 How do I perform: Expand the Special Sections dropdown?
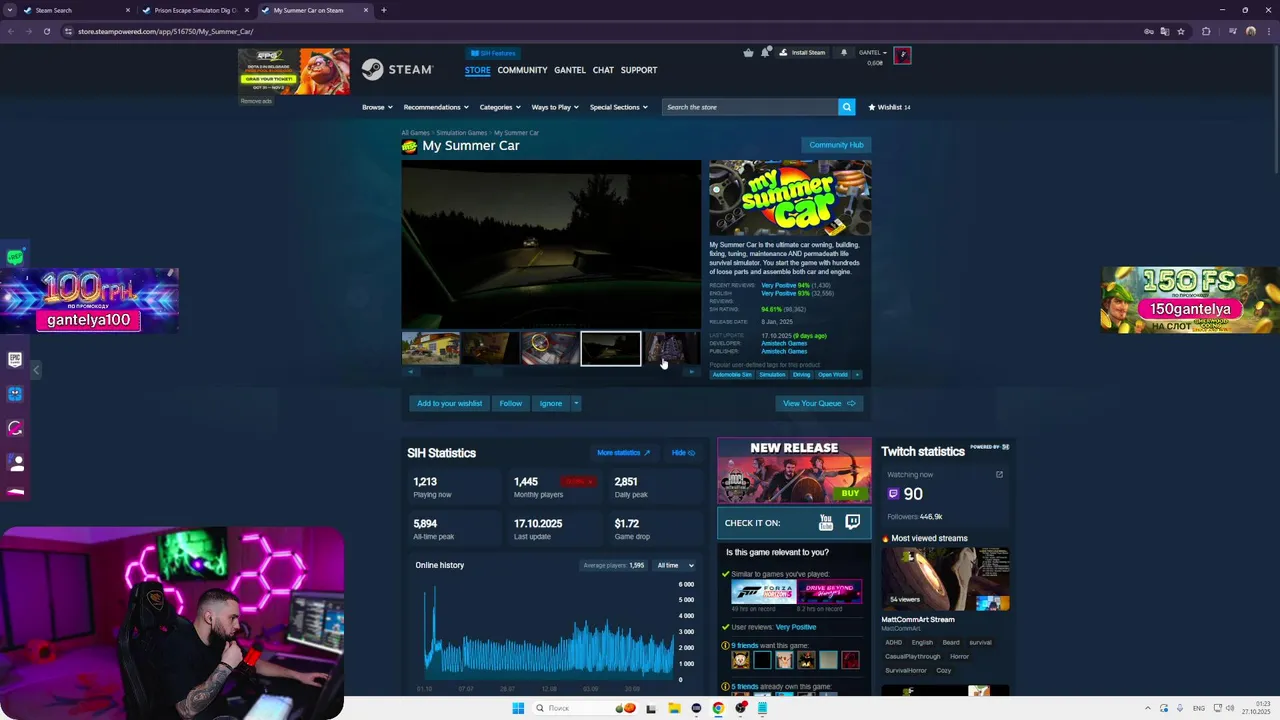point(618,107)
